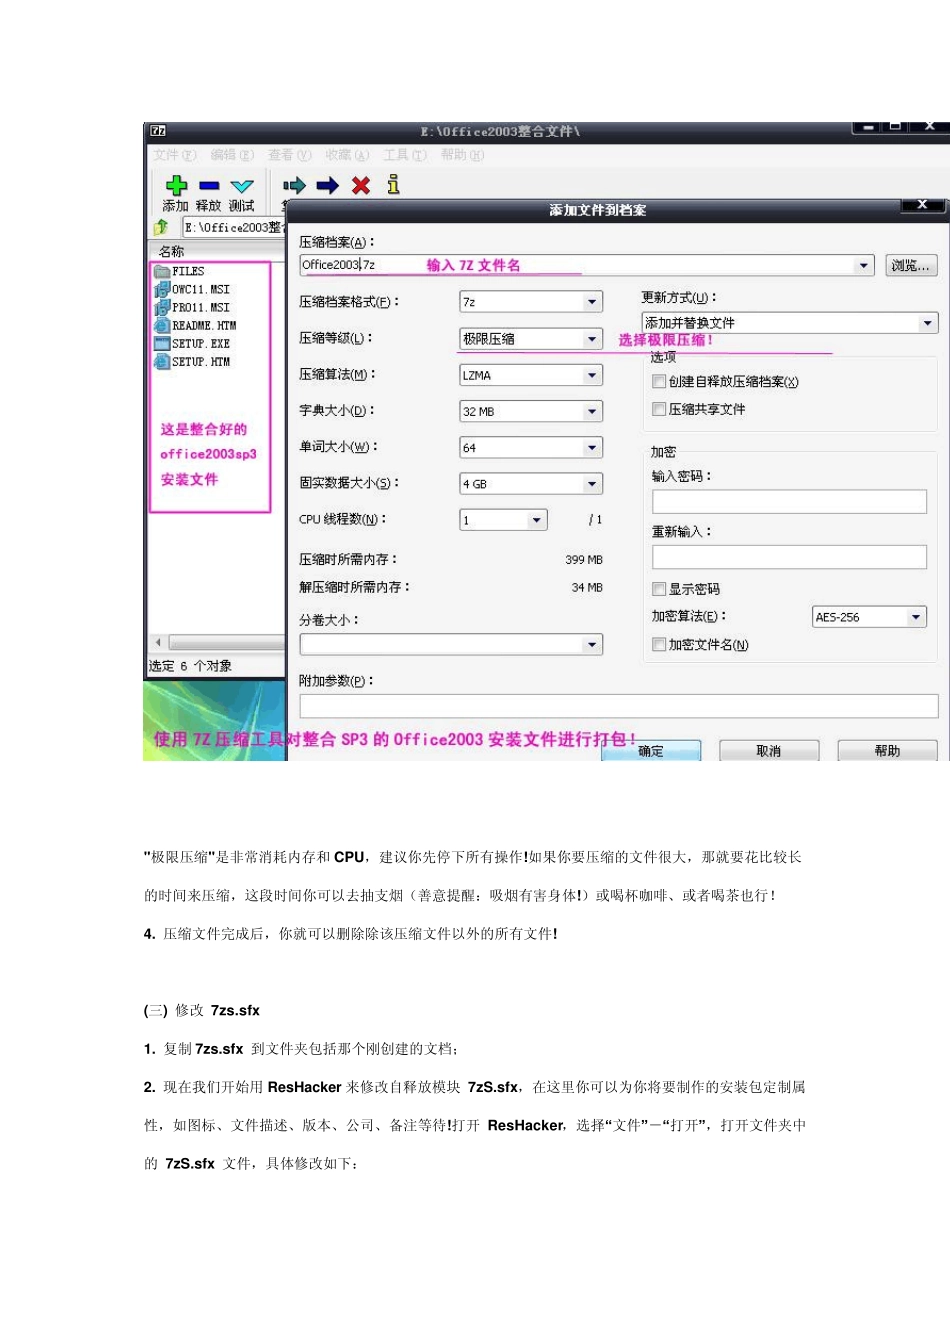Click the 输入密码 password field

click(x=790, y=502)
